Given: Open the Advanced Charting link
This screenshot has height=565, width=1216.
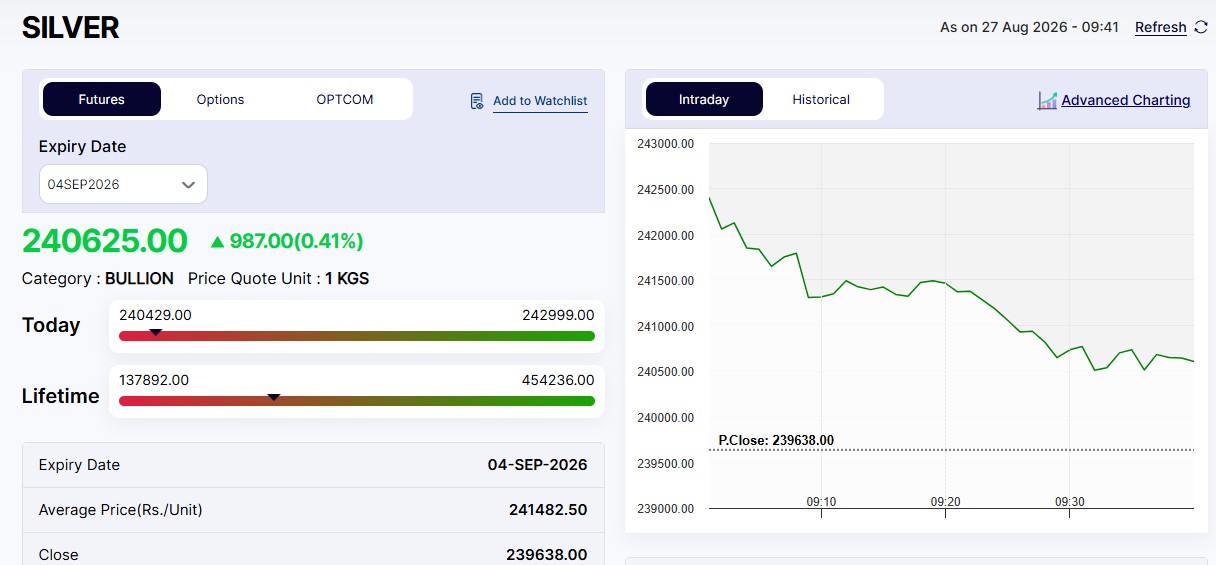Looking at the screenshot, I should tap(1126, 100).
